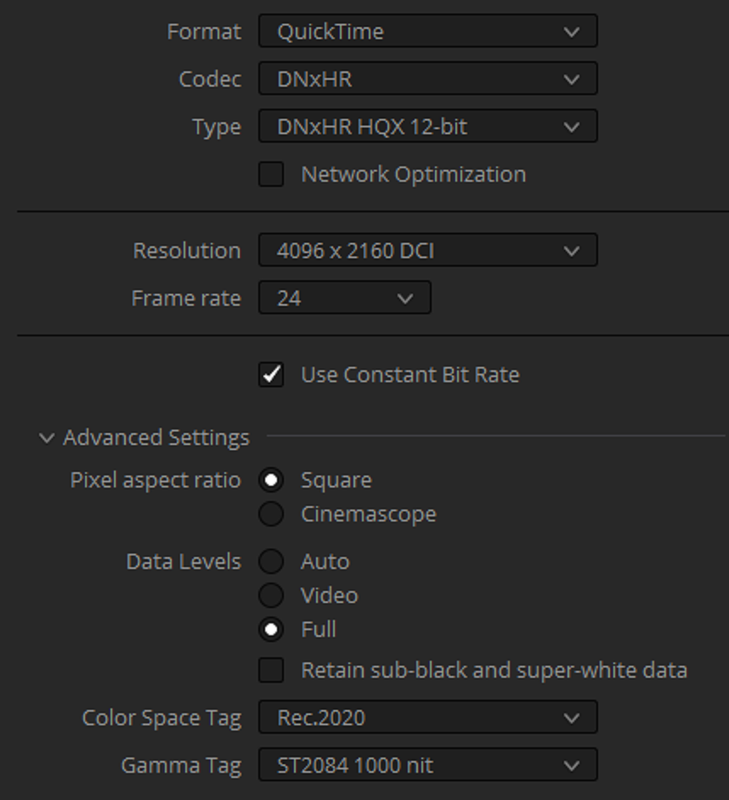Open the Color Space Tag dropdown Rec.2020
729x800 pixels.
[428, 717]
